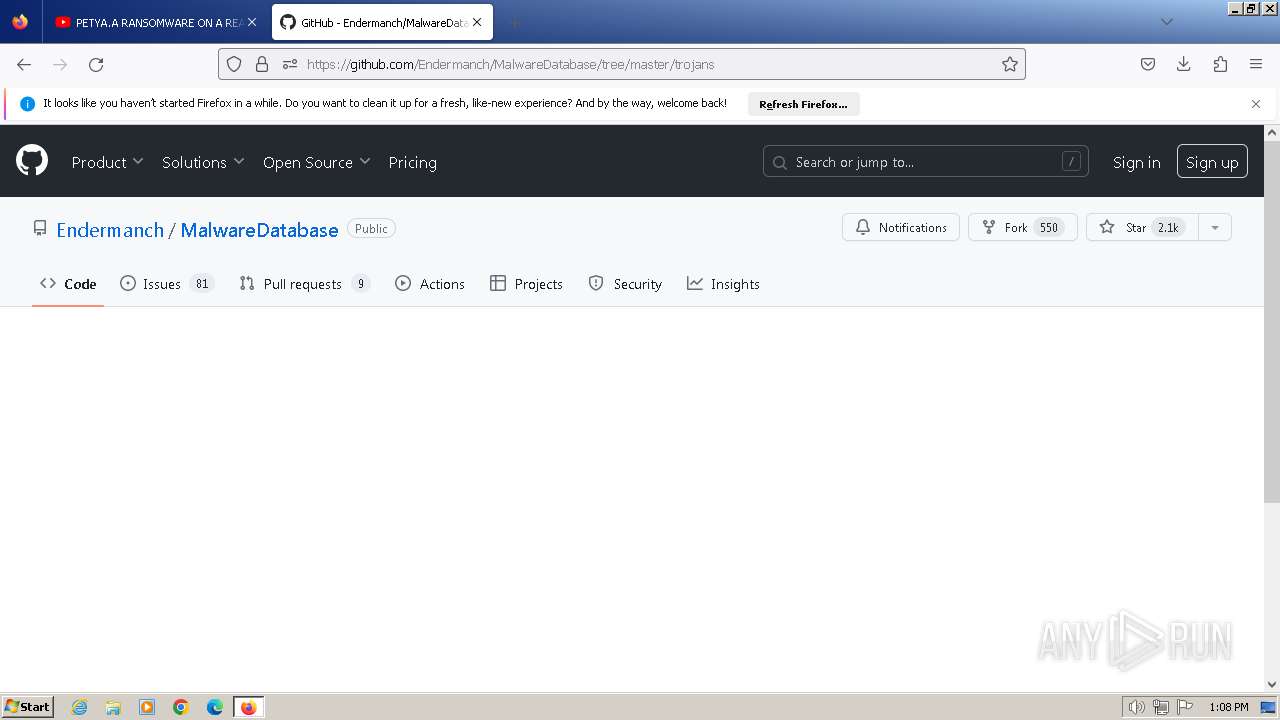Open the Pricing link
The width and height of the screenshot is (1280, 720).
[x=412, y=162]
